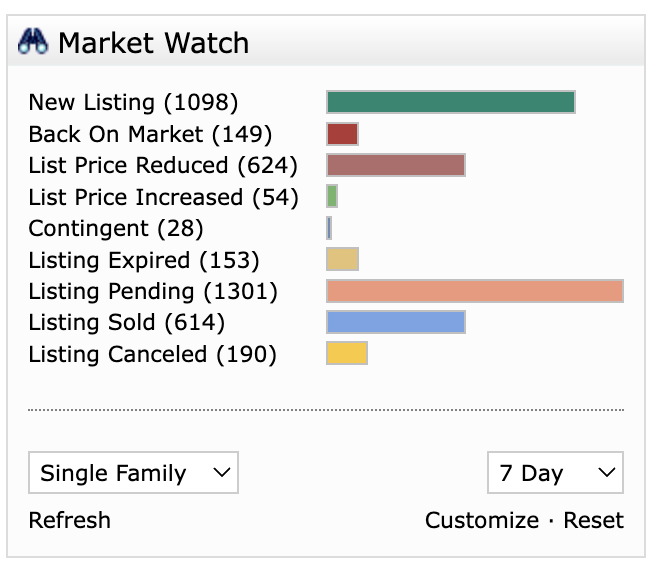Open List Price Increased (54) listings

(x=163, y=197)
